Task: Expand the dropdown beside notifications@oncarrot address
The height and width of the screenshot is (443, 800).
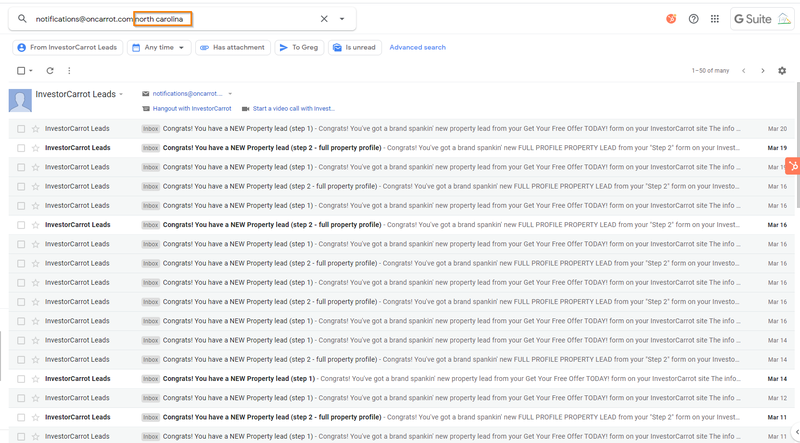Action: 230,94
